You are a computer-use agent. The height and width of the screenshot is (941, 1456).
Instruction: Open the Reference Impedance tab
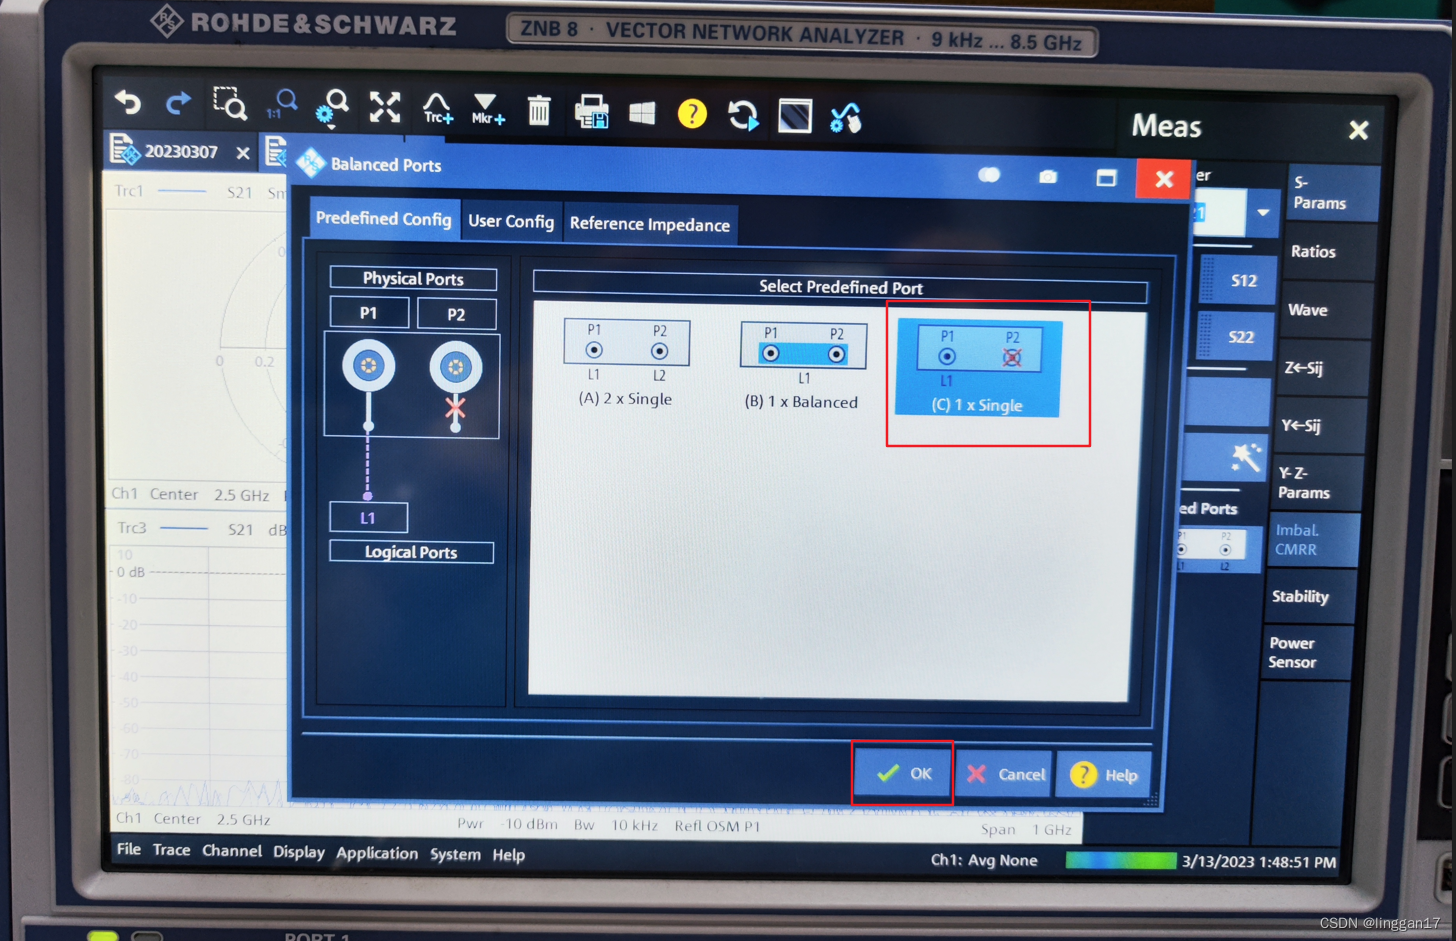[650, 225]
